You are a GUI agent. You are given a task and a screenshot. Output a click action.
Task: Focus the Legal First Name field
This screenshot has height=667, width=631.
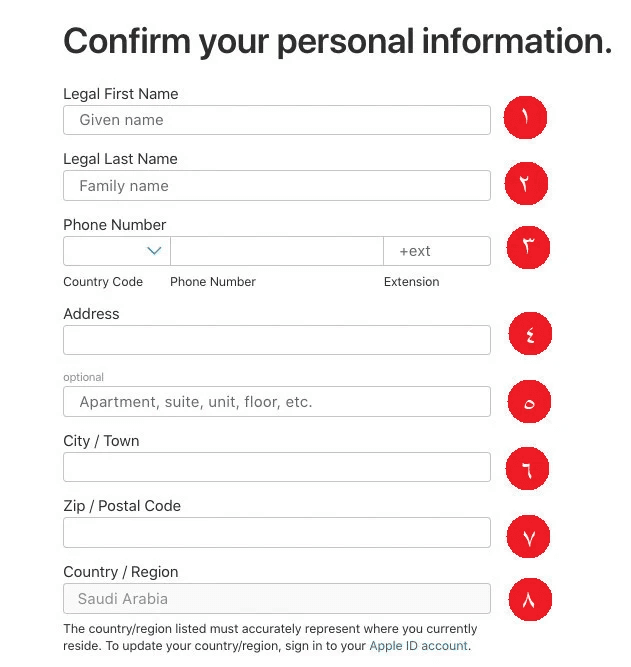[x=276, y=120]
